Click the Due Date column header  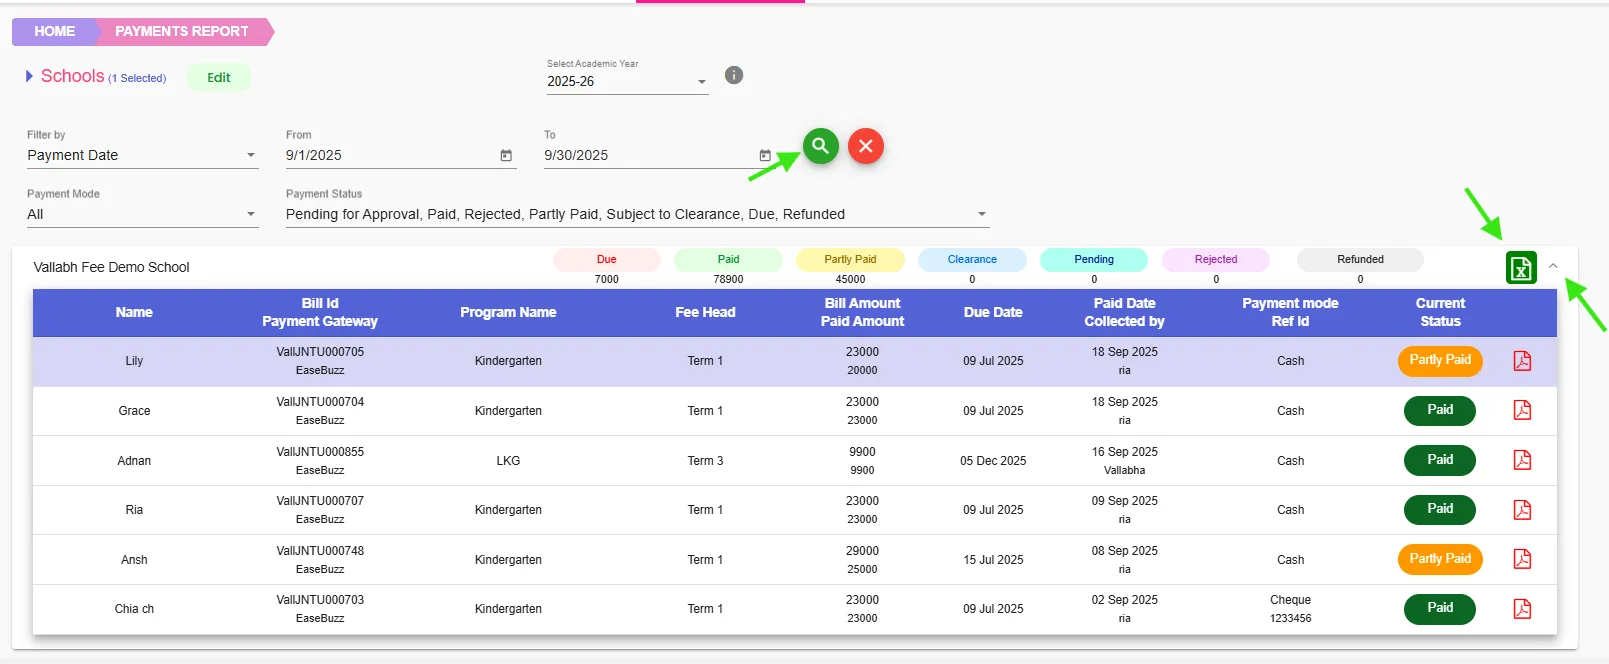click(993, 312)
